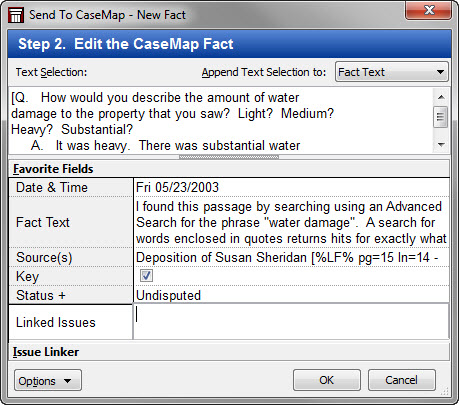This screenshot has height=405, width=459.
Task: Edit the Date & Time value field
Action: (291, 187)
